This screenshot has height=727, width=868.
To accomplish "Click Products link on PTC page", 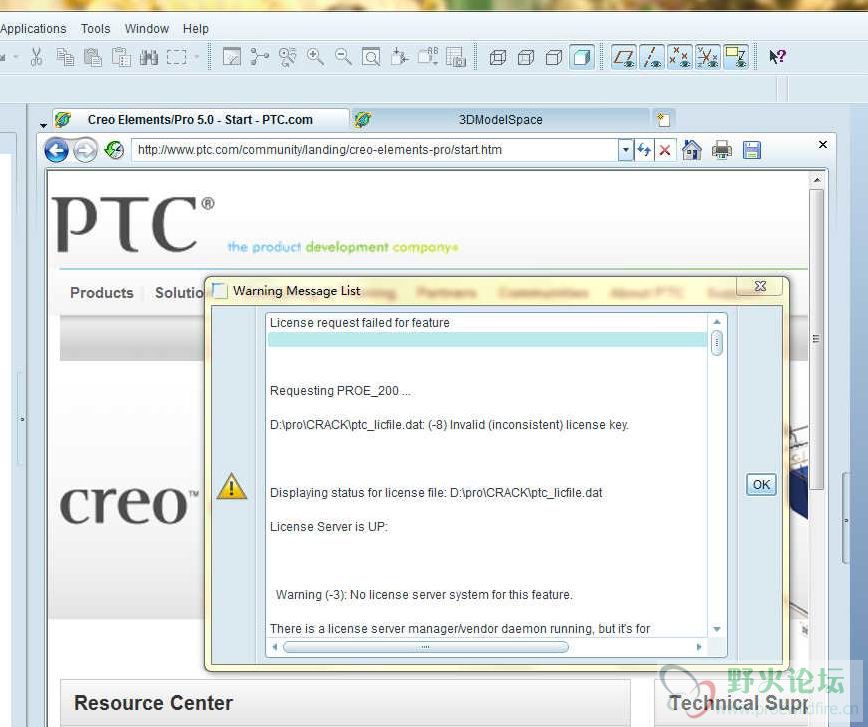I will (102, 292).
